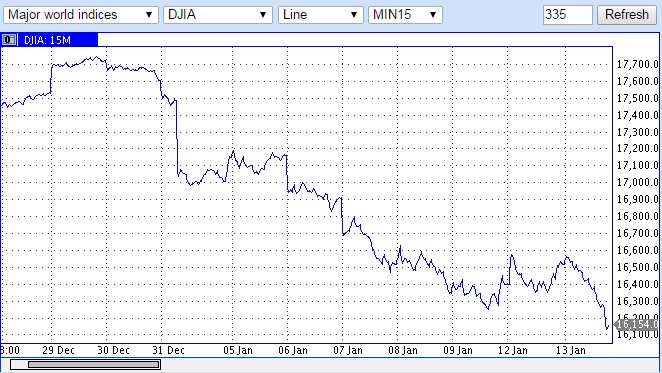The image size is (662, 373).
Task: Change the MIN15 interval dropdown
Action: click(405, 15)
